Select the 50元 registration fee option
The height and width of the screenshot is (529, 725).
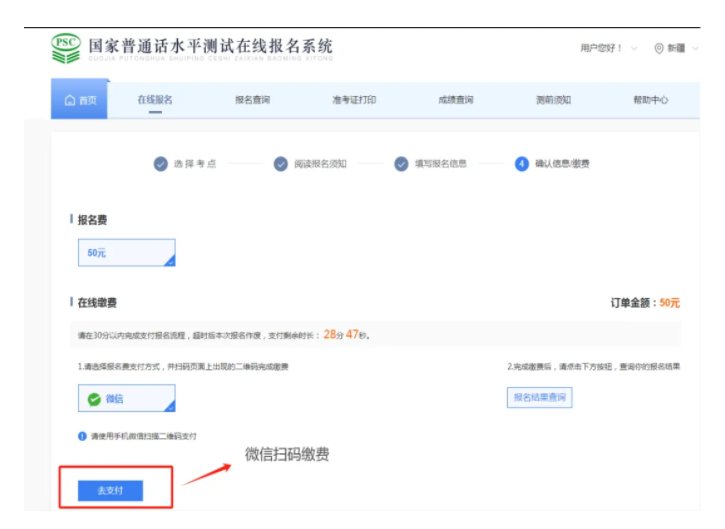coord(126,253)
